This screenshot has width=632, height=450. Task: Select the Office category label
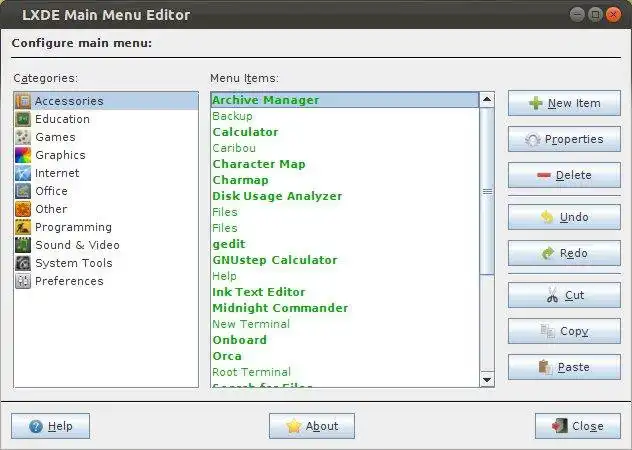tap(52, 191)
